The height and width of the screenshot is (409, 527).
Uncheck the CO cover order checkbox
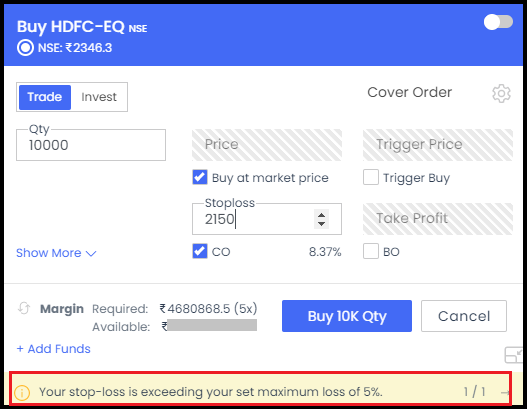pyautogui.click(x=200, y=251)
